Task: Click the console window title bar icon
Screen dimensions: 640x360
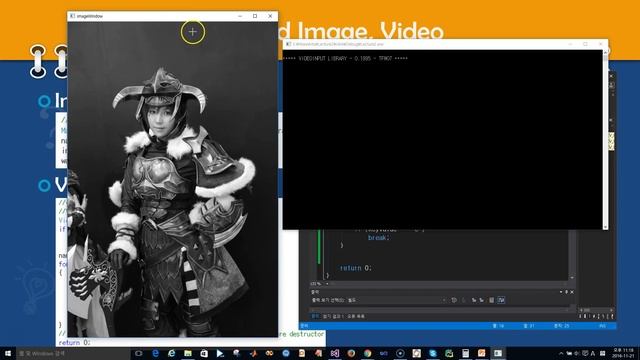Action: (288, 44)
